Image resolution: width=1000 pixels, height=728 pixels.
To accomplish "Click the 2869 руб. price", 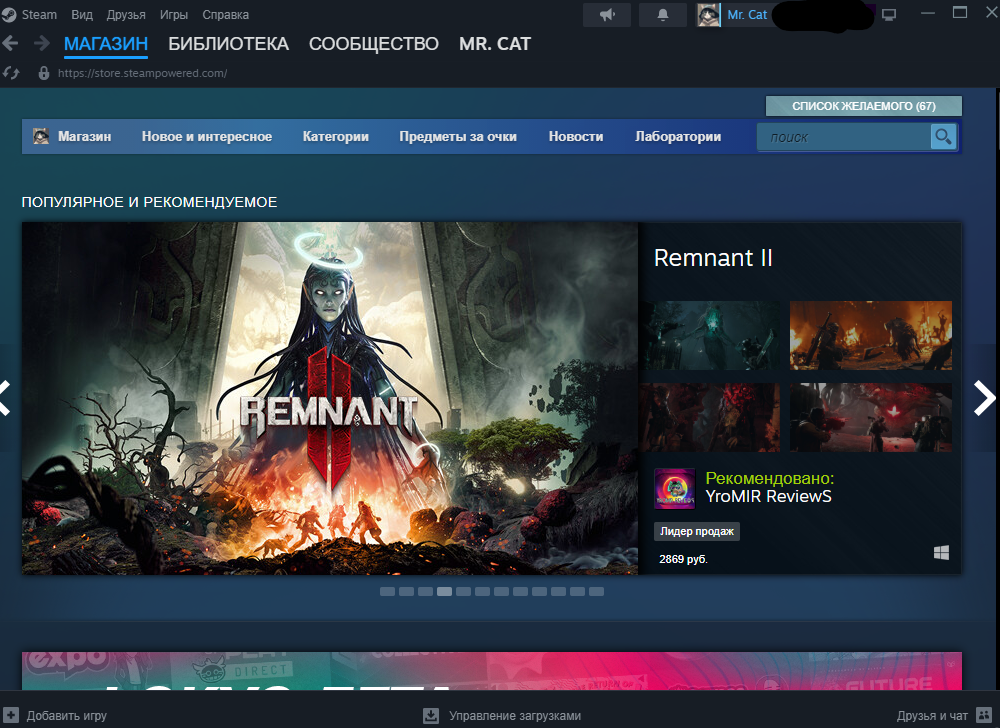I will pyautogui.click(x=683, y=559).
